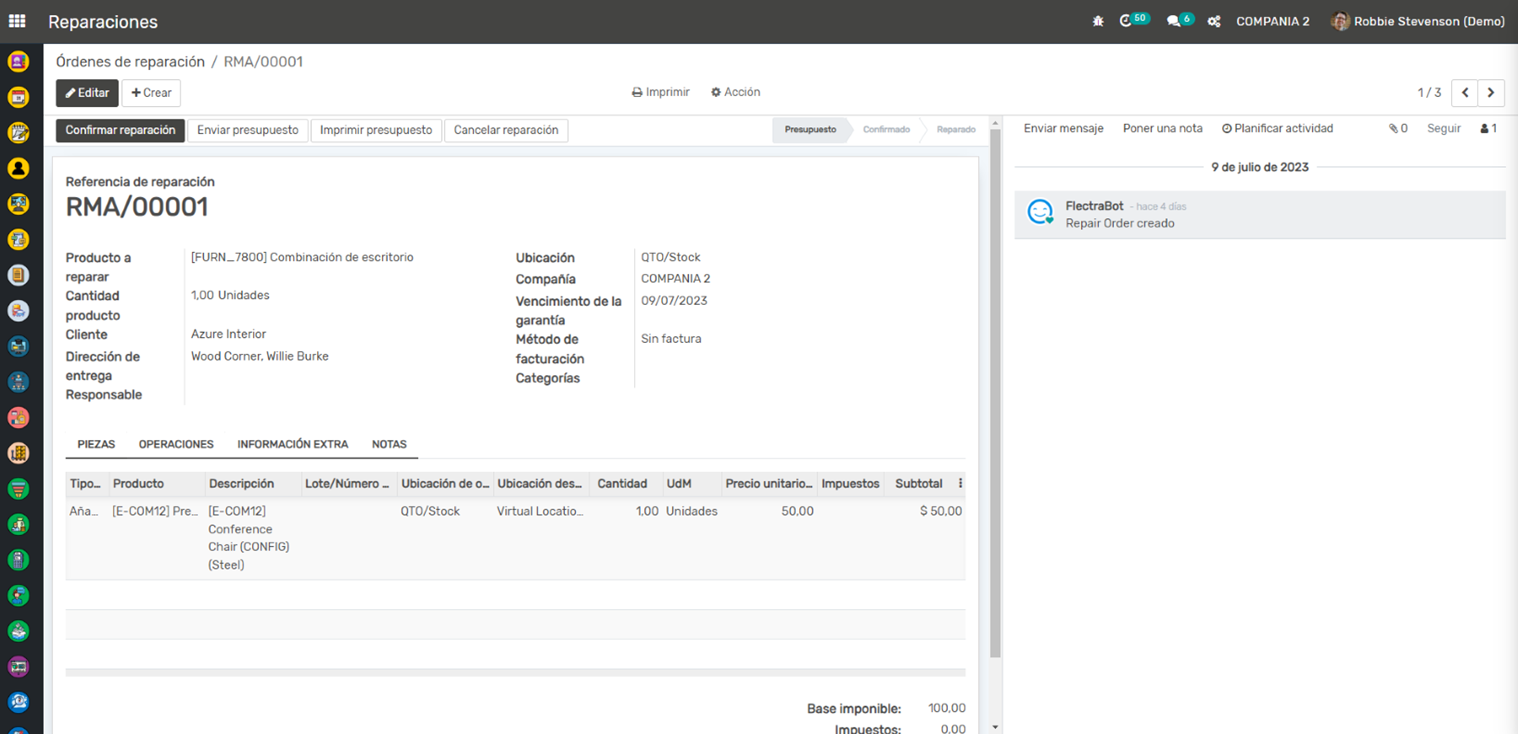The height and width of the screenshot is (734, 1518).
Task: Go to next record arrow
Action: (1491, 93)
